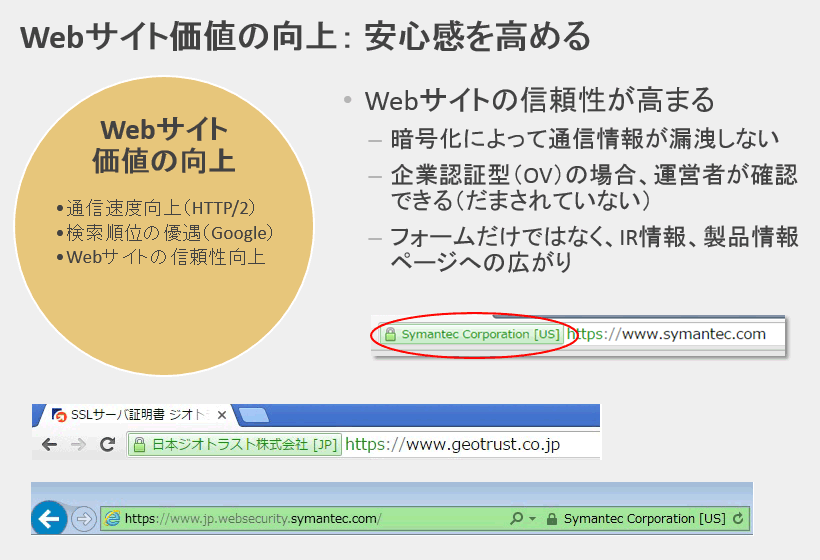
Task: Close the SSLサーバ証明書 tab with X
Action: 222,415
